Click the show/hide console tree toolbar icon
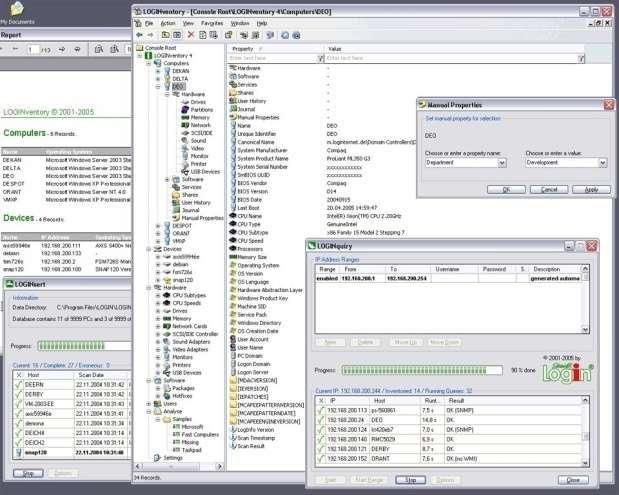Screen dimensions: 619x495 [x=177, y=35]
